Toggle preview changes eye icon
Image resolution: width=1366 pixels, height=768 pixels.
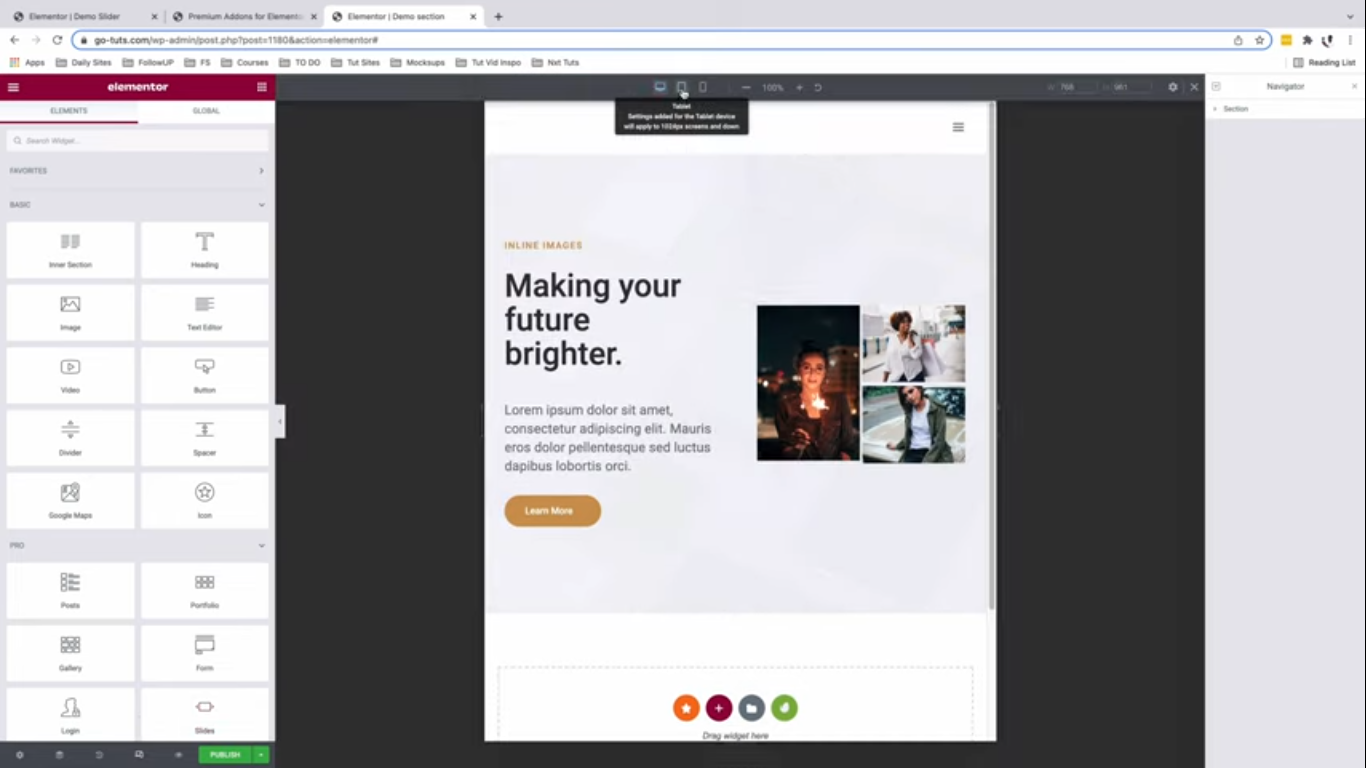coord(179,755)
